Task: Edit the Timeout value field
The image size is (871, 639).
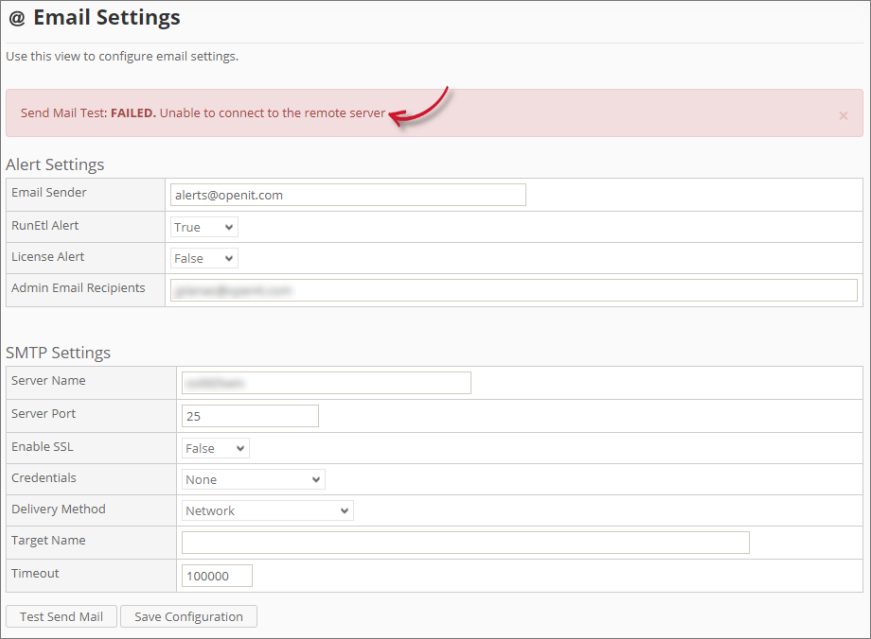Action: point(217,575)
